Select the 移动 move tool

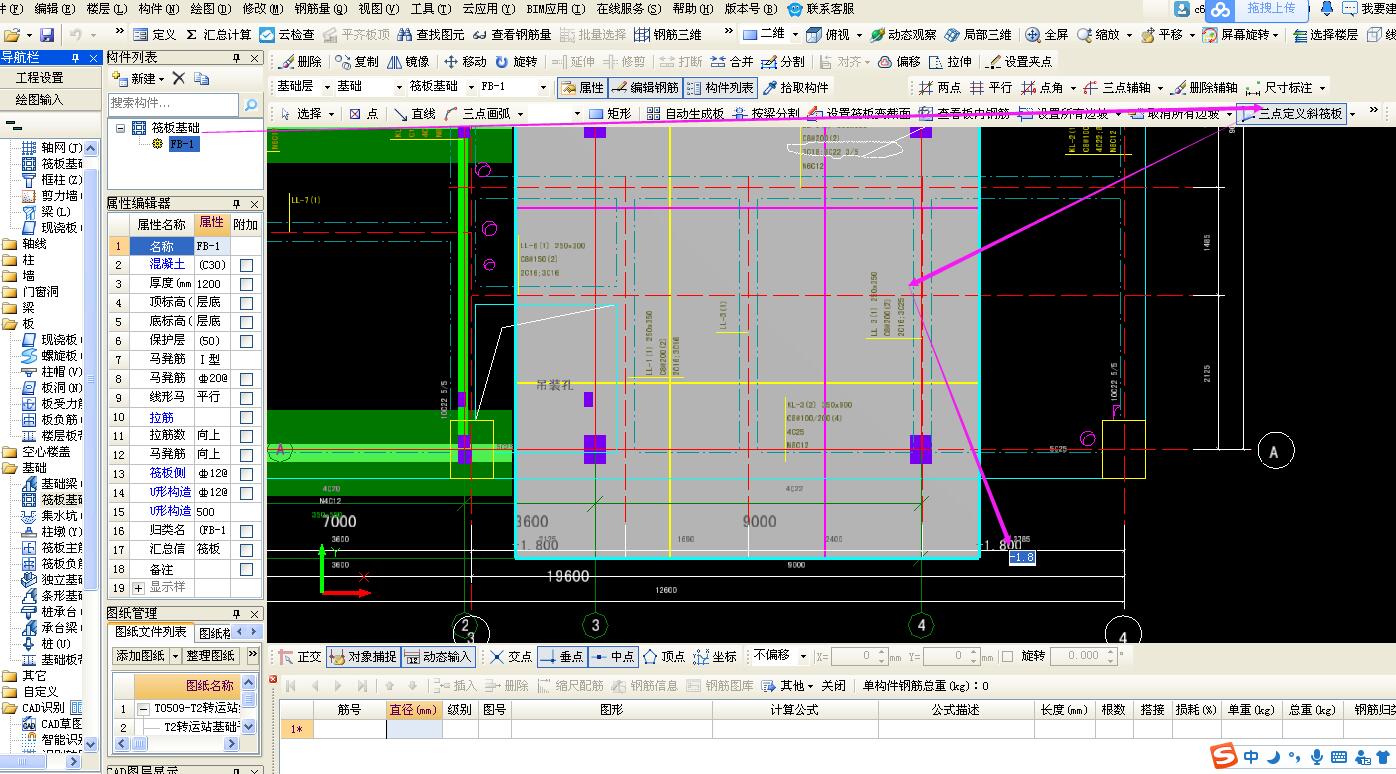[465, 61]
